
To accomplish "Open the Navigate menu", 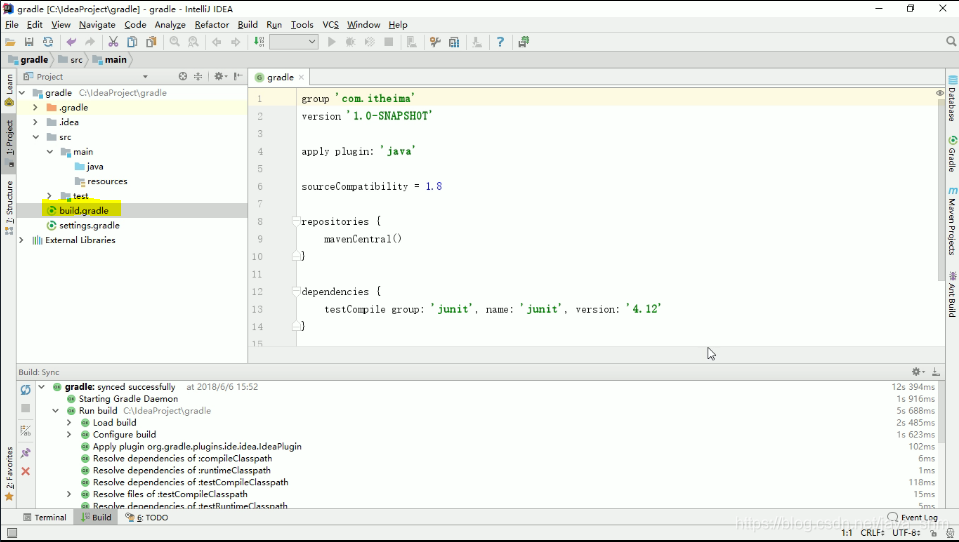I will pos(97,25).
